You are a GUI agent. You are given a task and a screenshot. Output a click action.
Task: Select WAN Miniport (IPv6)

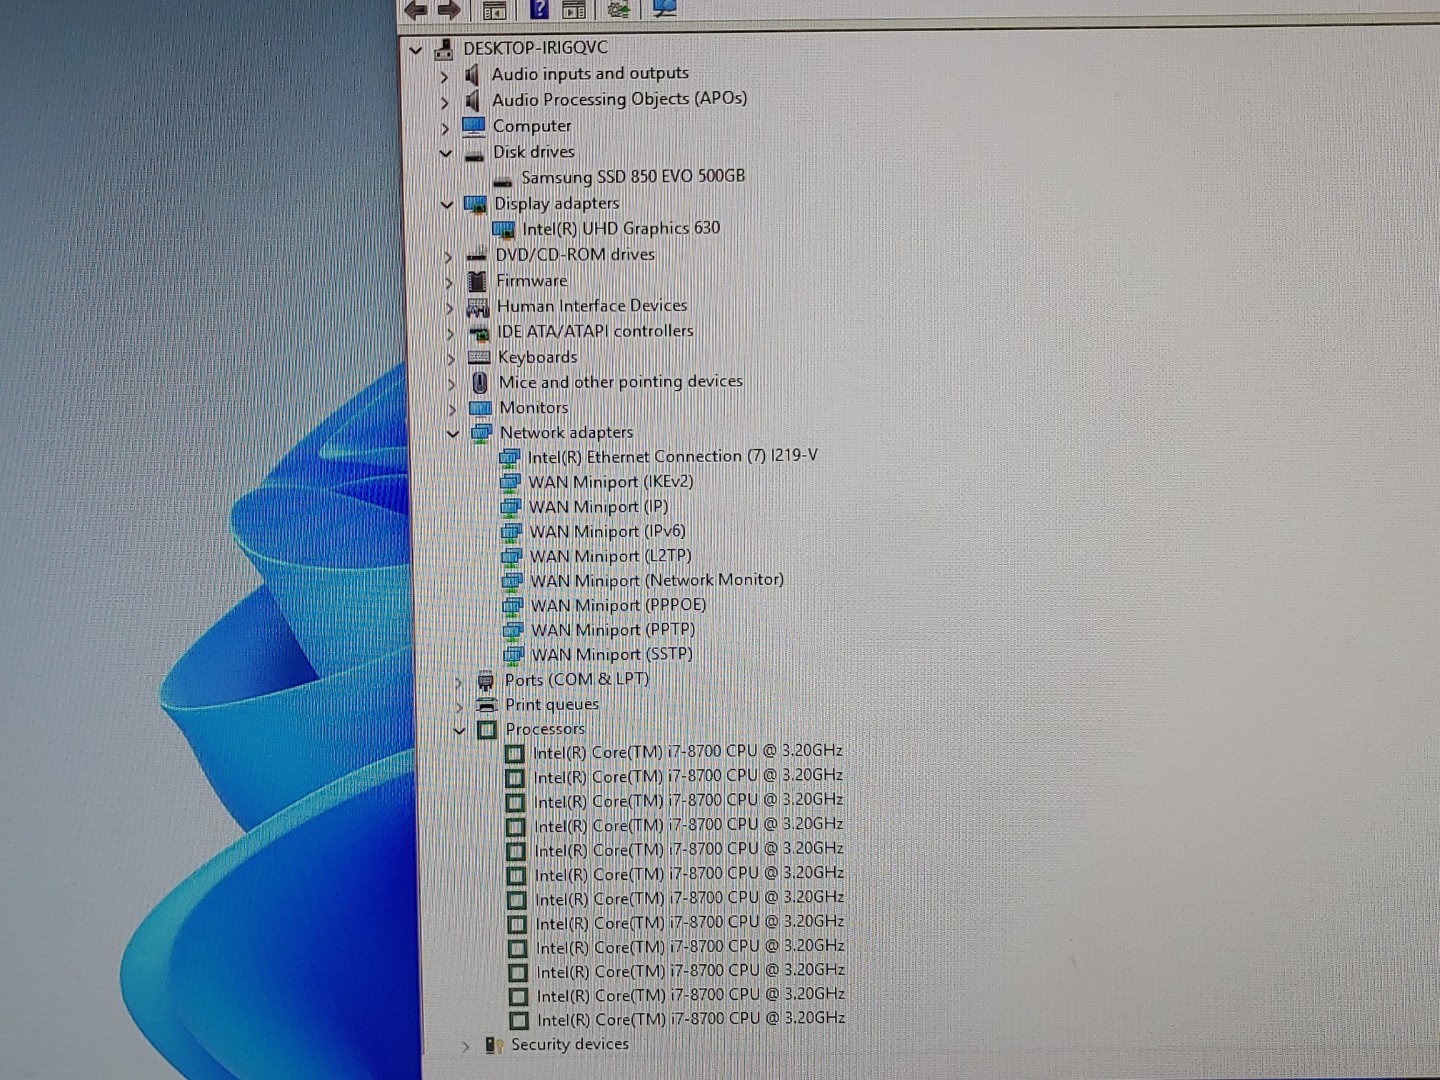point(608,532)
